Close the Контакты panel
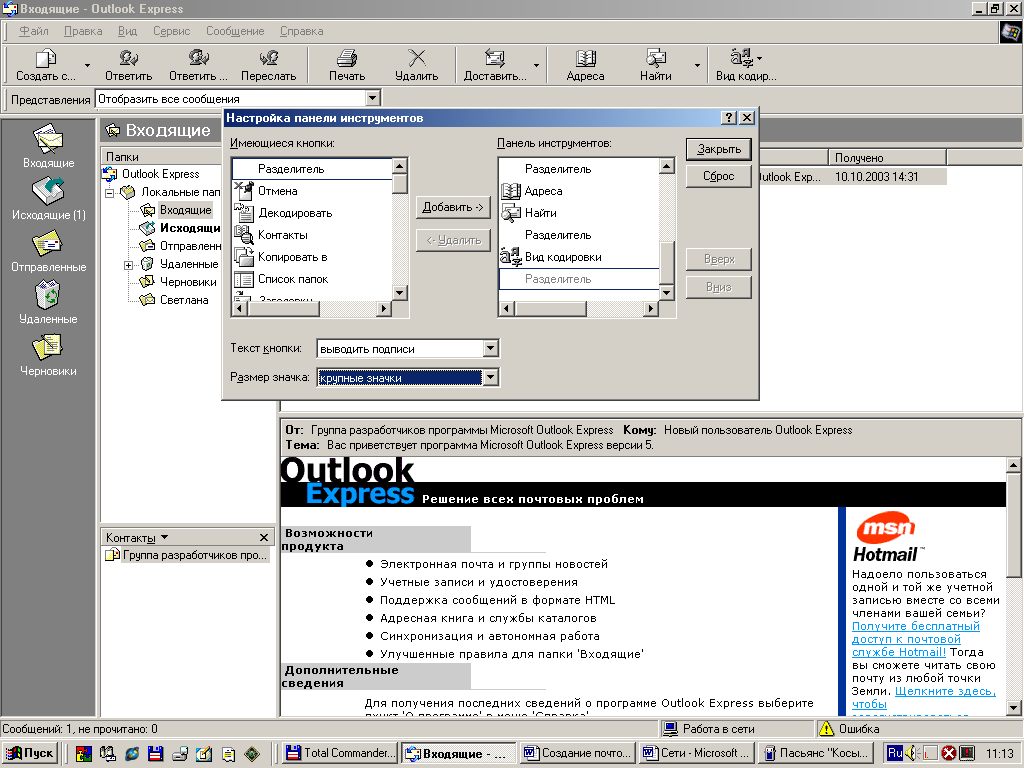Image resolution: width=1024 pixels, height=768 pixels. pos(264,537)
